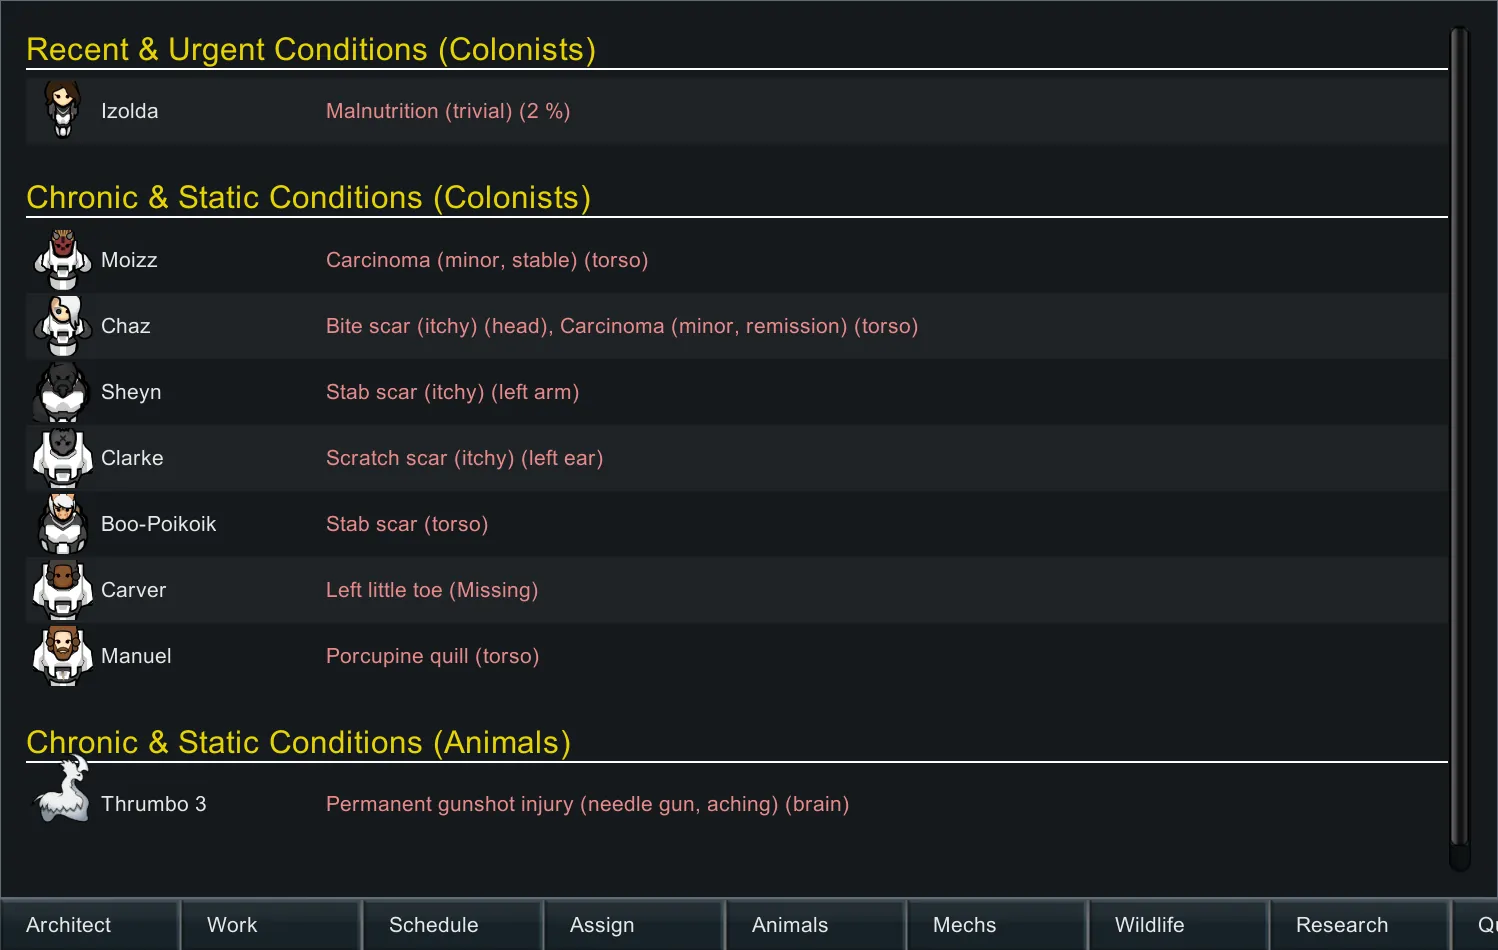Click Izolda's Malnutrition condition text
This screenshot has height=950, width=1498.
[x=448, y=111]
